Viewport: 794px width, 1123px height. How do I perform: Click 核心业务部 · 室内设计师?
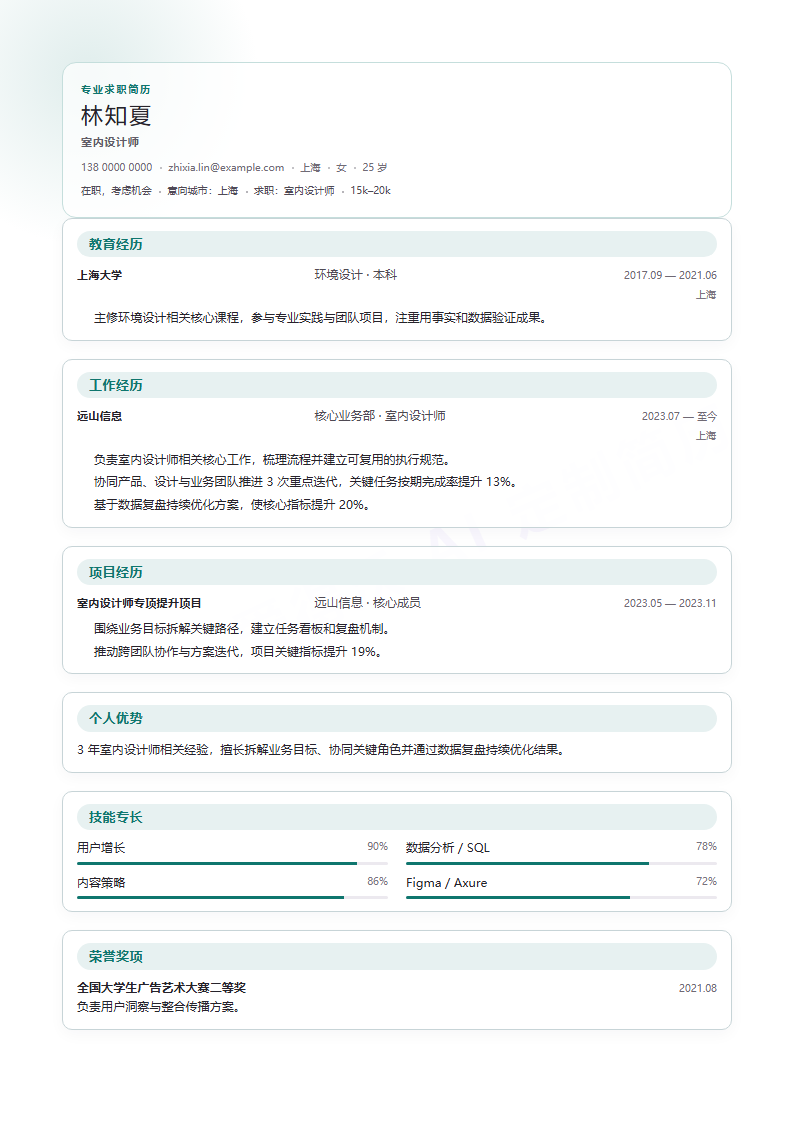[380, 416]
